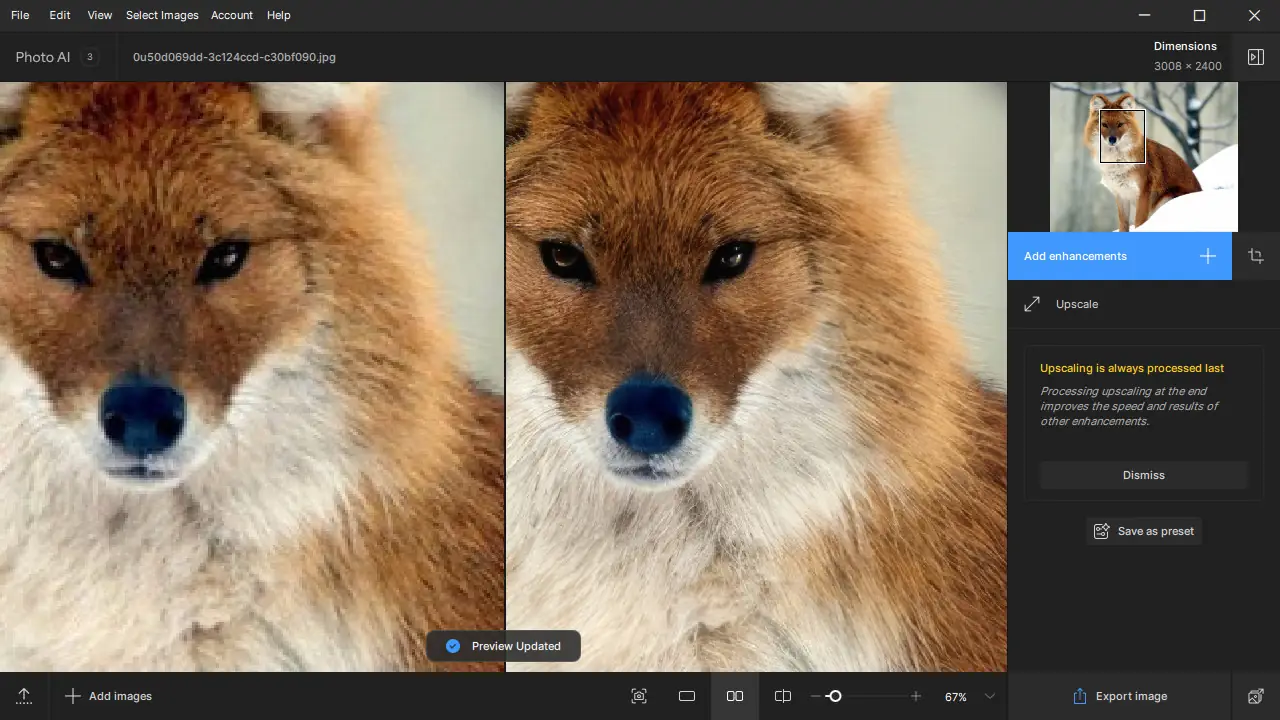Open the Upscale enhancement settings
This screenshot has height=720, width=1280.
coord(1077,304)
